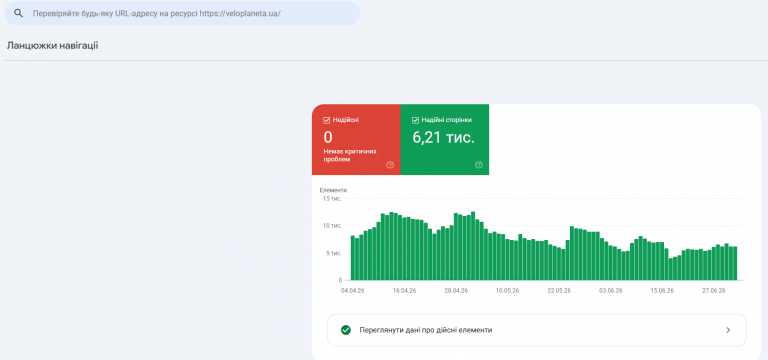Screen dimensions: 768x360
Task: Click the 16.04.26 date axis label
Action: point(404,290)
